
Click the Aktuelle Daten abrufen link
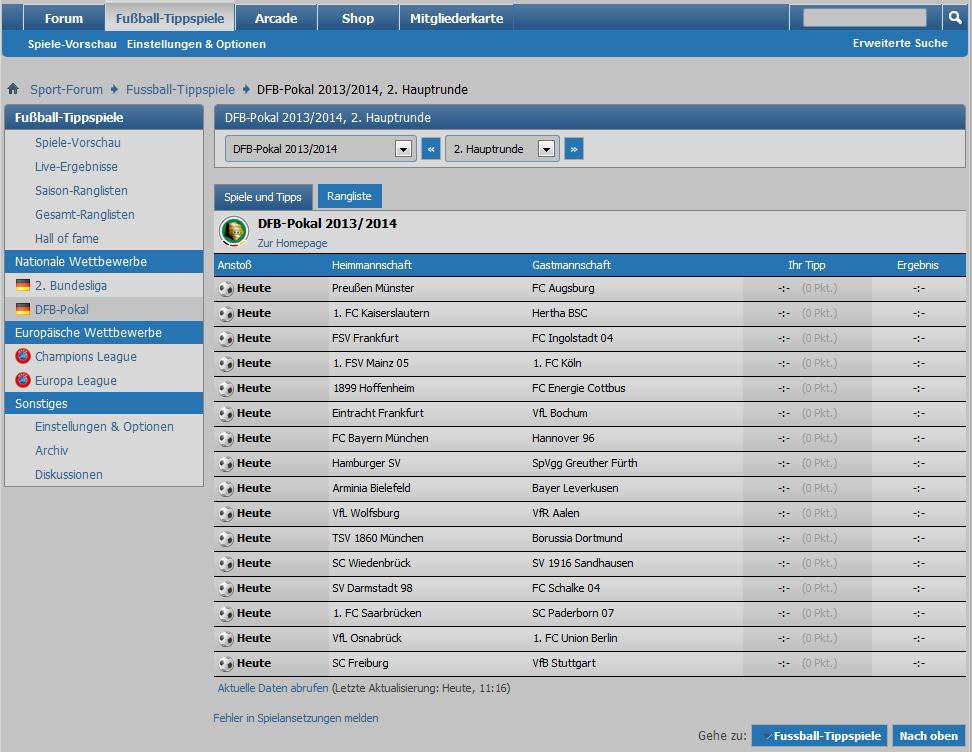click(273, 688)
